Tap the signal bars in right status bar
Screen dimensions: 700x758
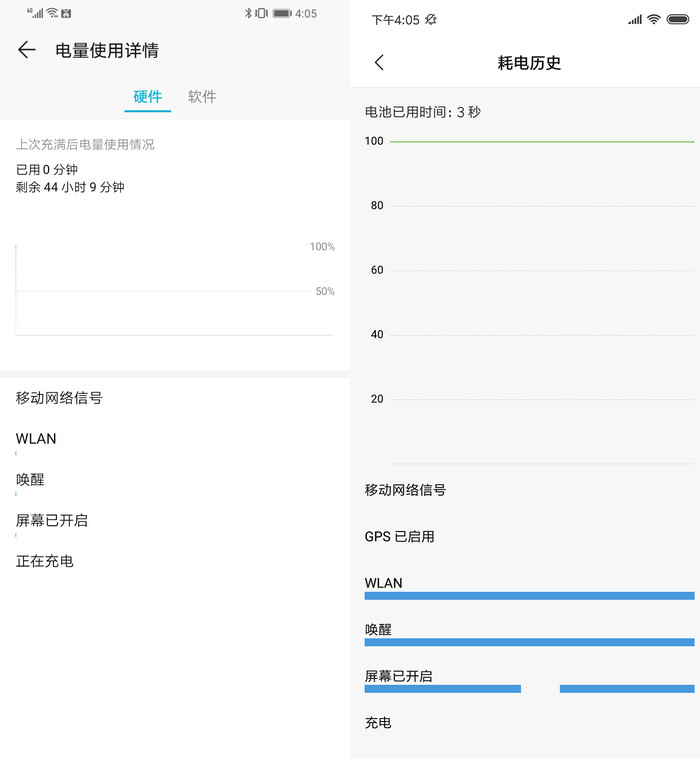pos(635,19)
